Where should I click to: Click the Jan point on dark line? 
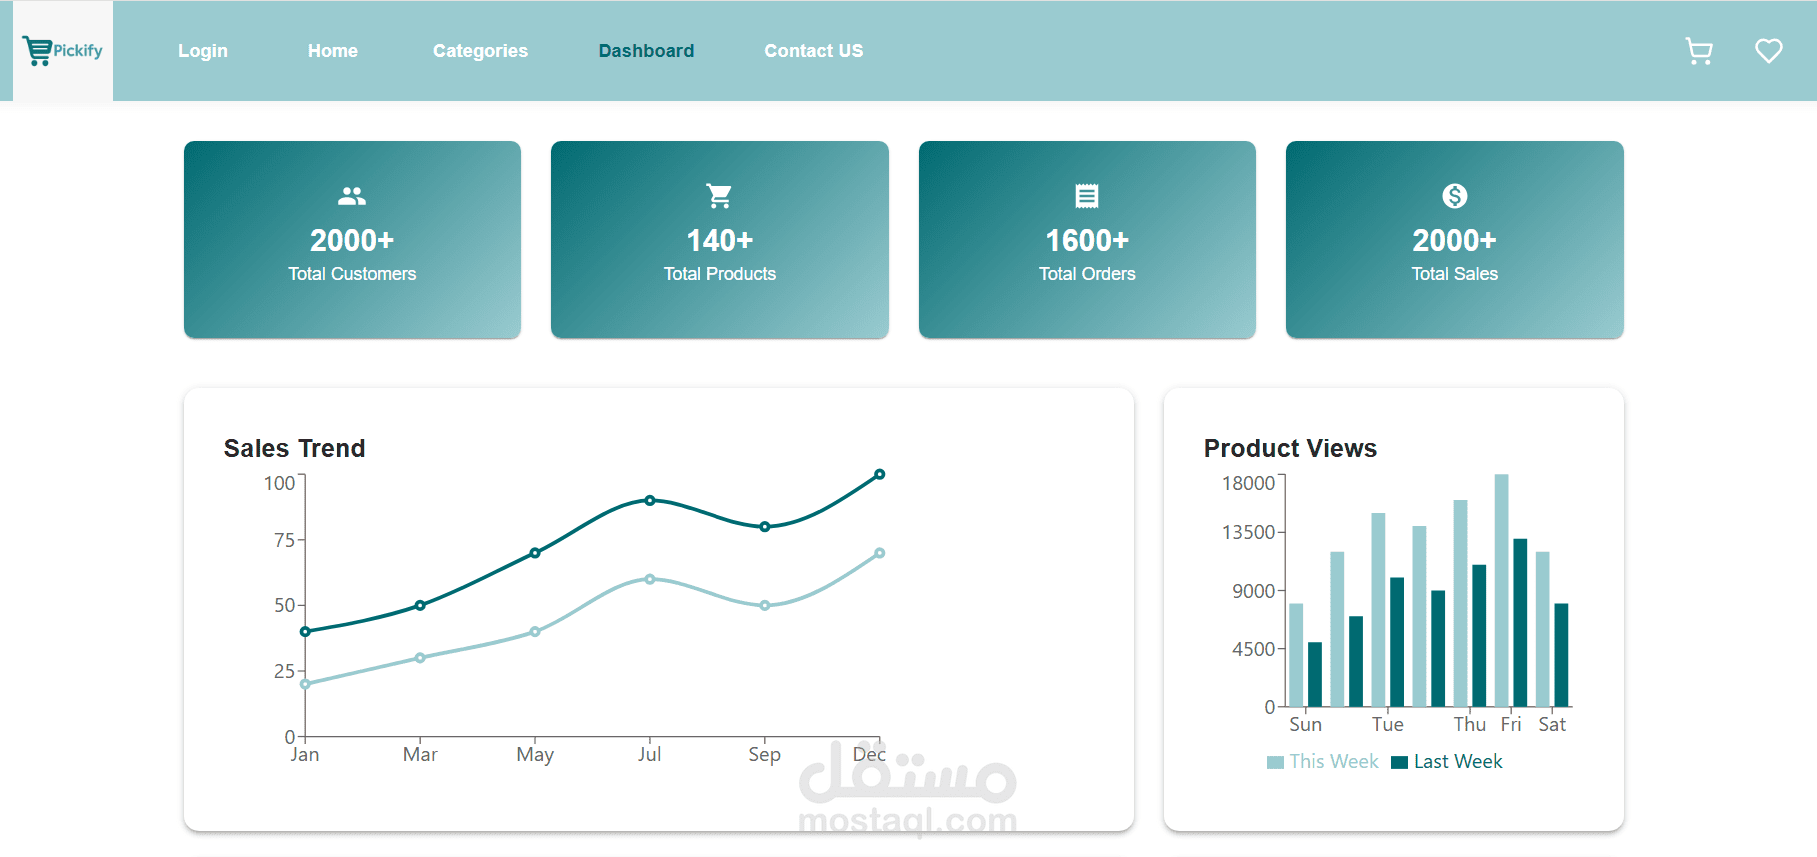click(305, 631)
